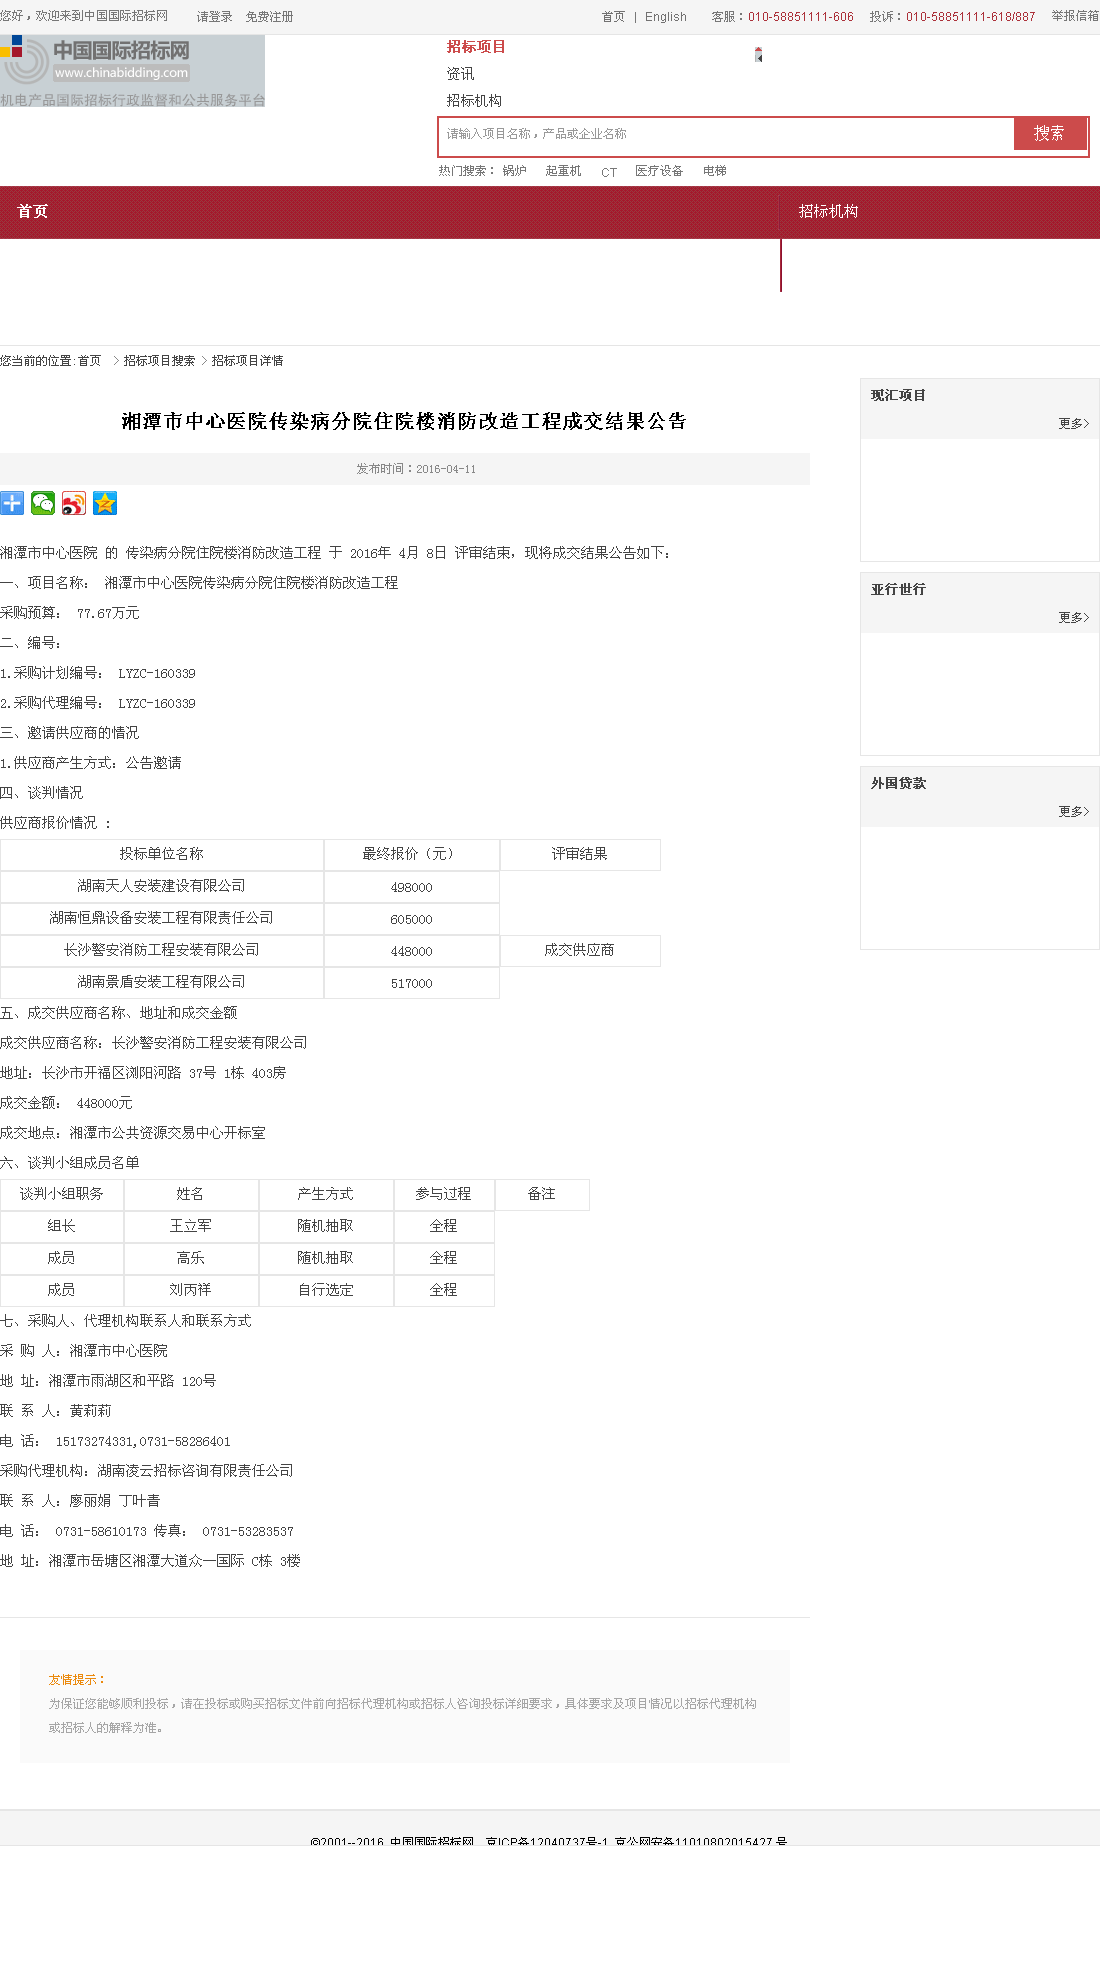Click the 现汇项目 panel heading
Viewport: 1100px width, 1971px height.
coord(898,395)
